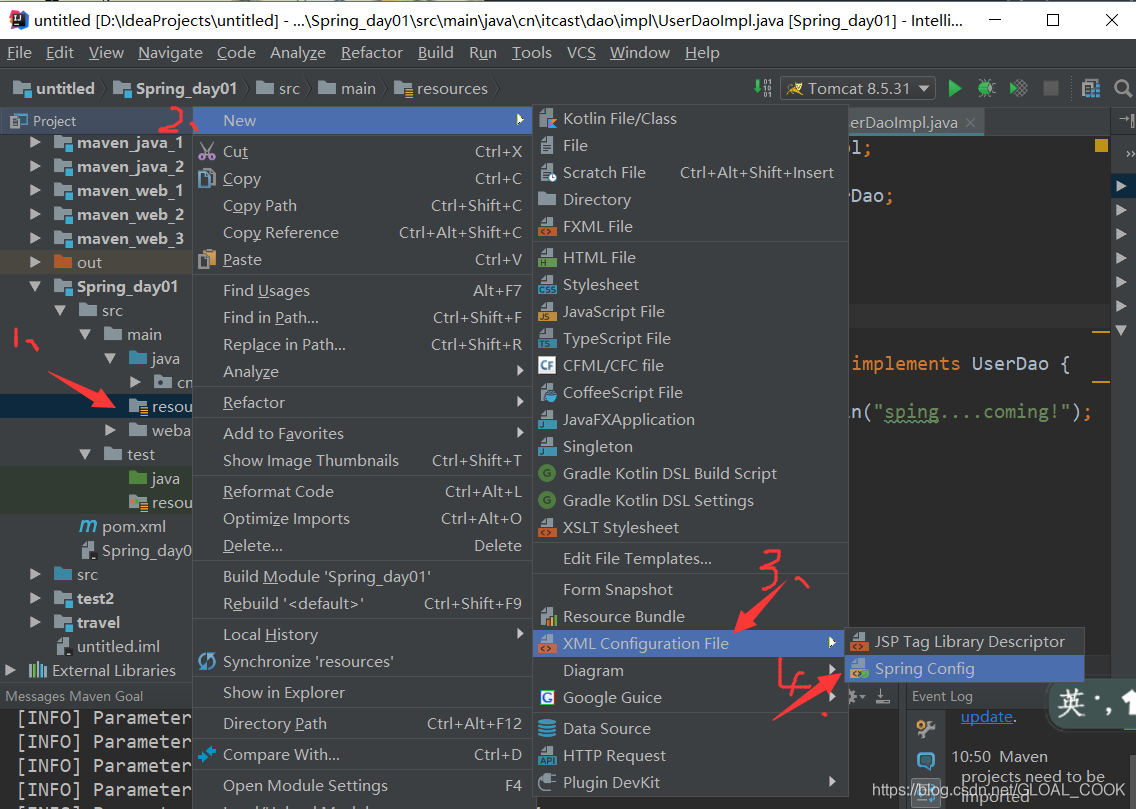Create a new TypeScript File
Viewport: 1136px width, 809px height.
[x=690, y=339]
